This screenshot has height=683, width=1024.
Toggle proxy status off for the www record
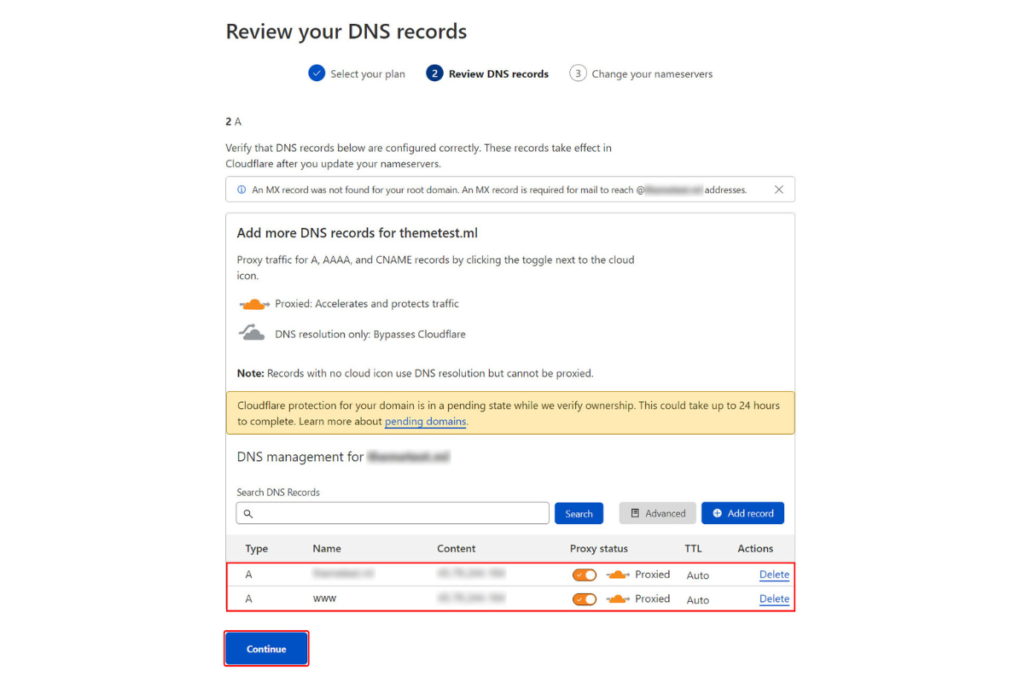click(x=584, y=599)
